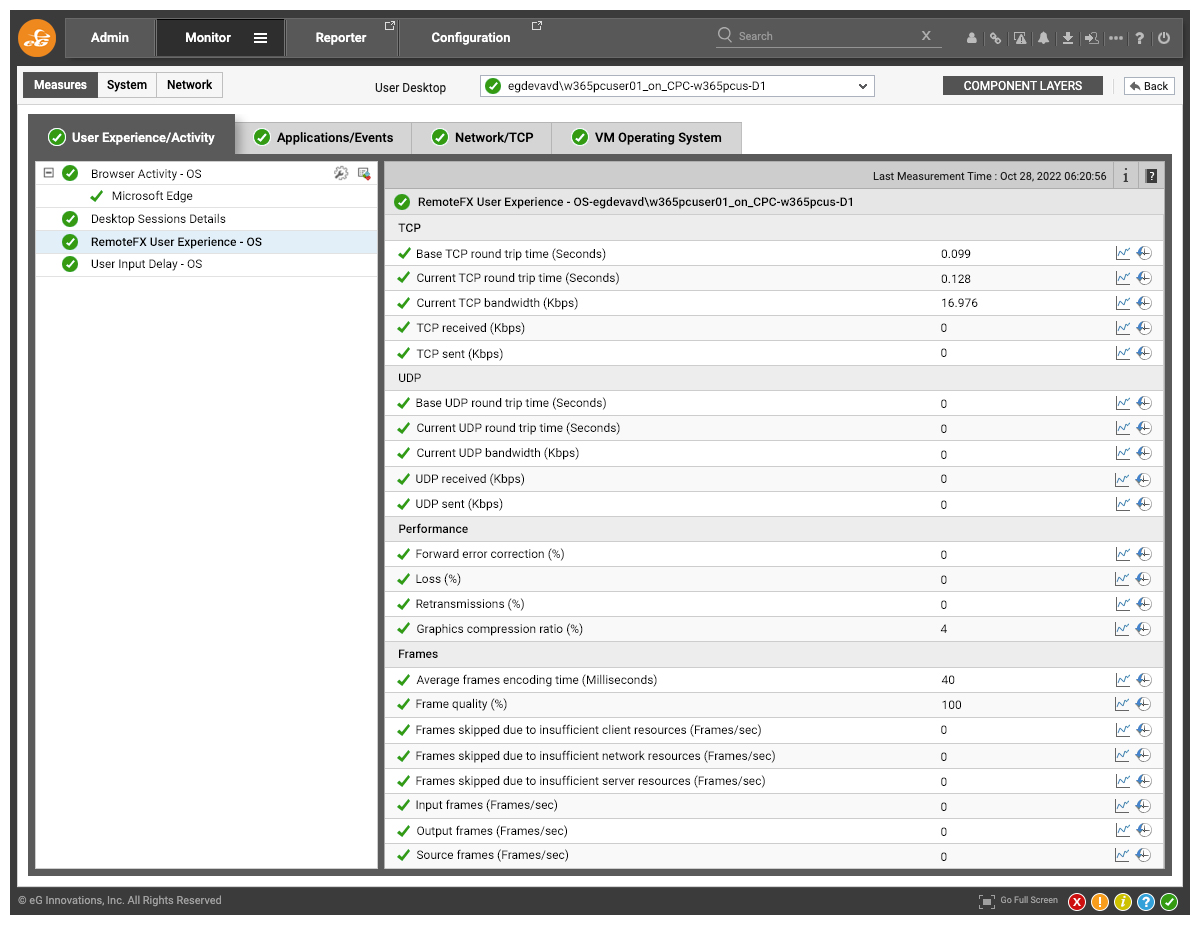The height and width of the screenshot is (925, 1200).
Task: Click the eG Innovations logo icon
Action: [x=38, y=38]
